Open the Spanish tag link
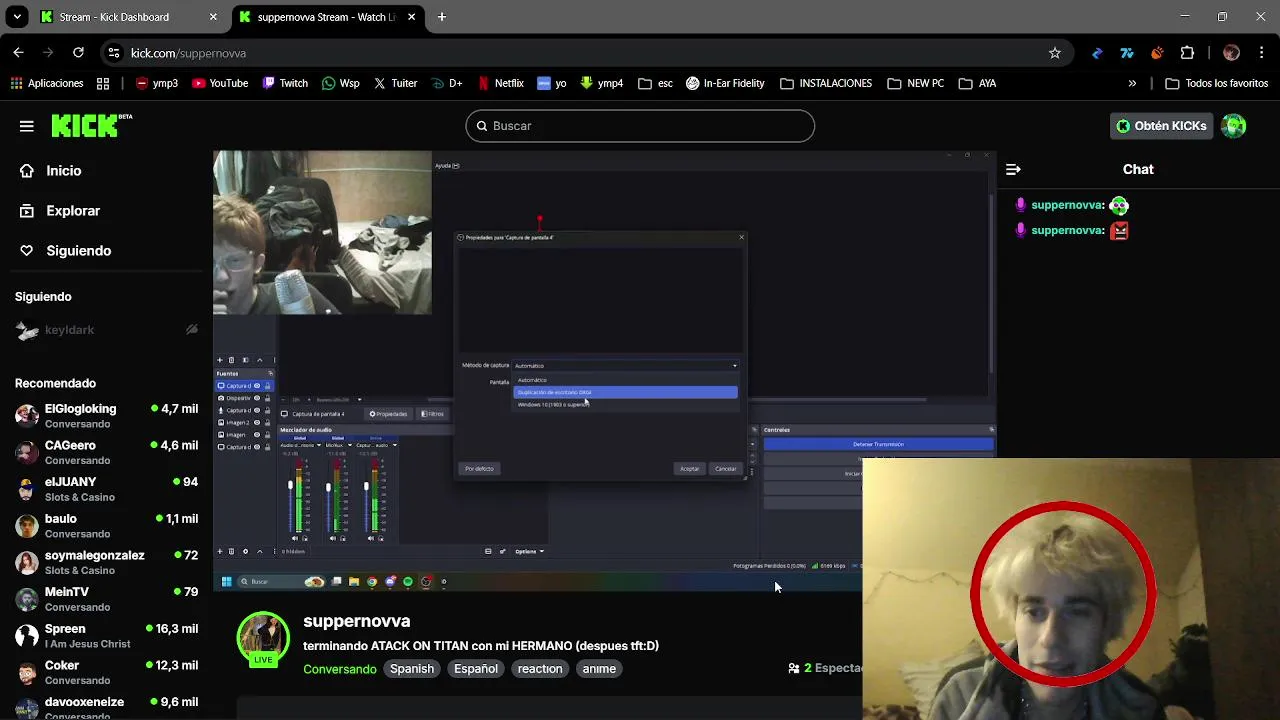1280x720 pixels. tap(412, 669)
